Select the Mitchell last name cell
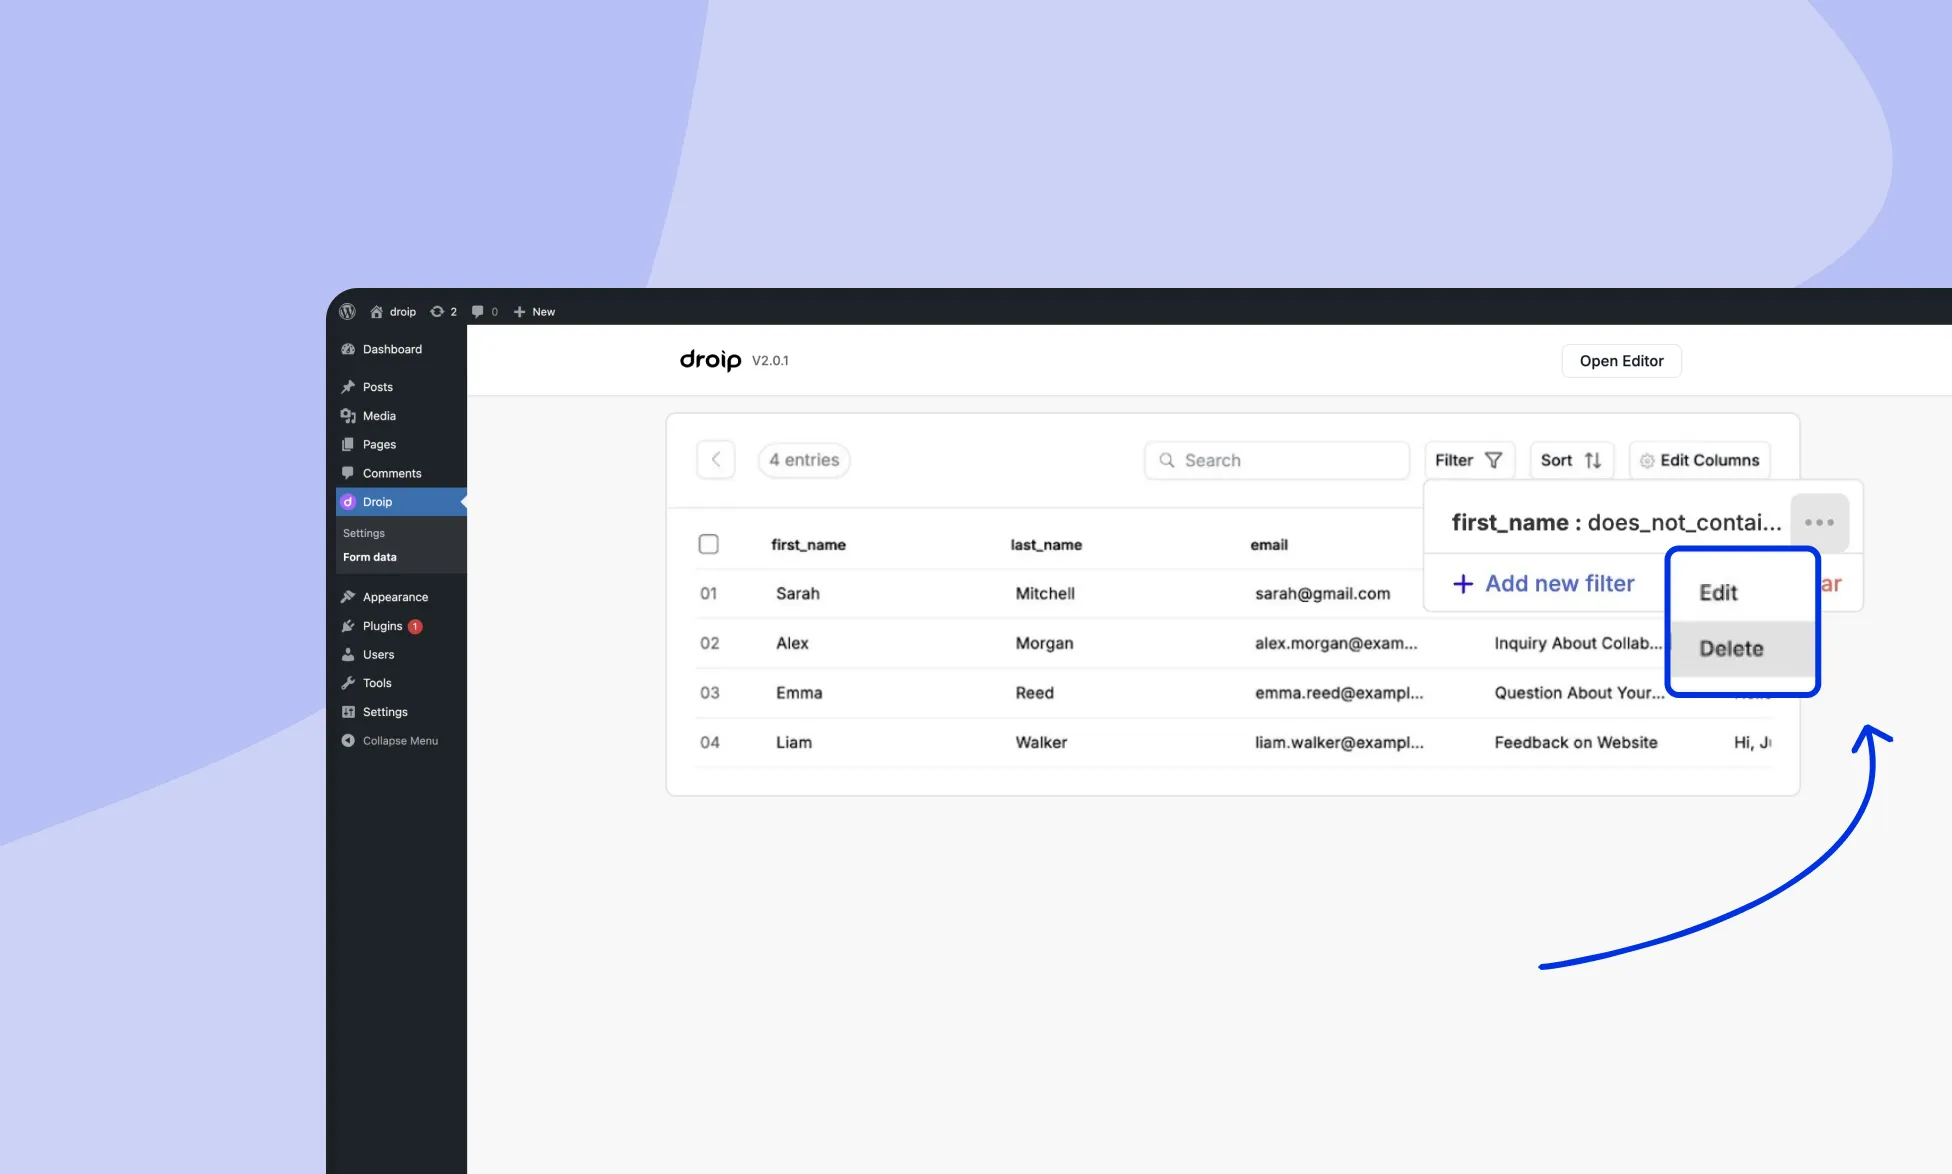 click(x=1045, y=593)
